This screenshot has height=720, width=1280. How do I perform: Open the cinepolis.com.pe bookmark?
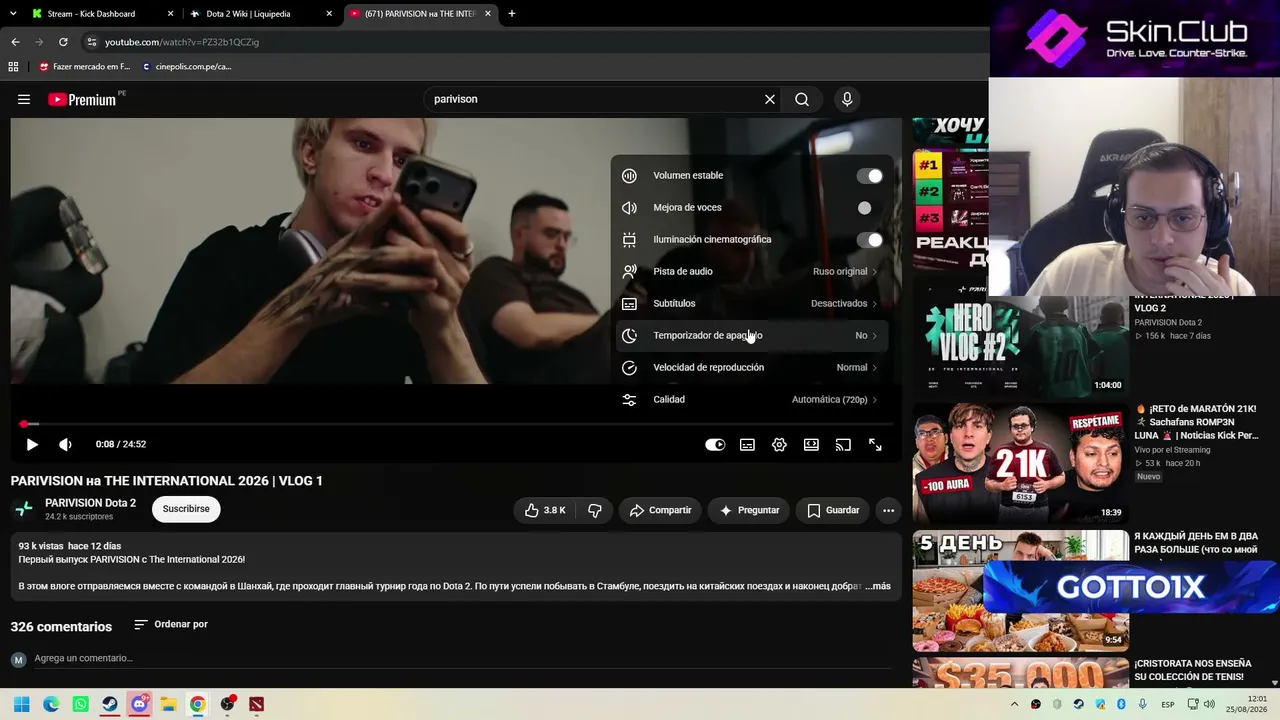(187, 67)
